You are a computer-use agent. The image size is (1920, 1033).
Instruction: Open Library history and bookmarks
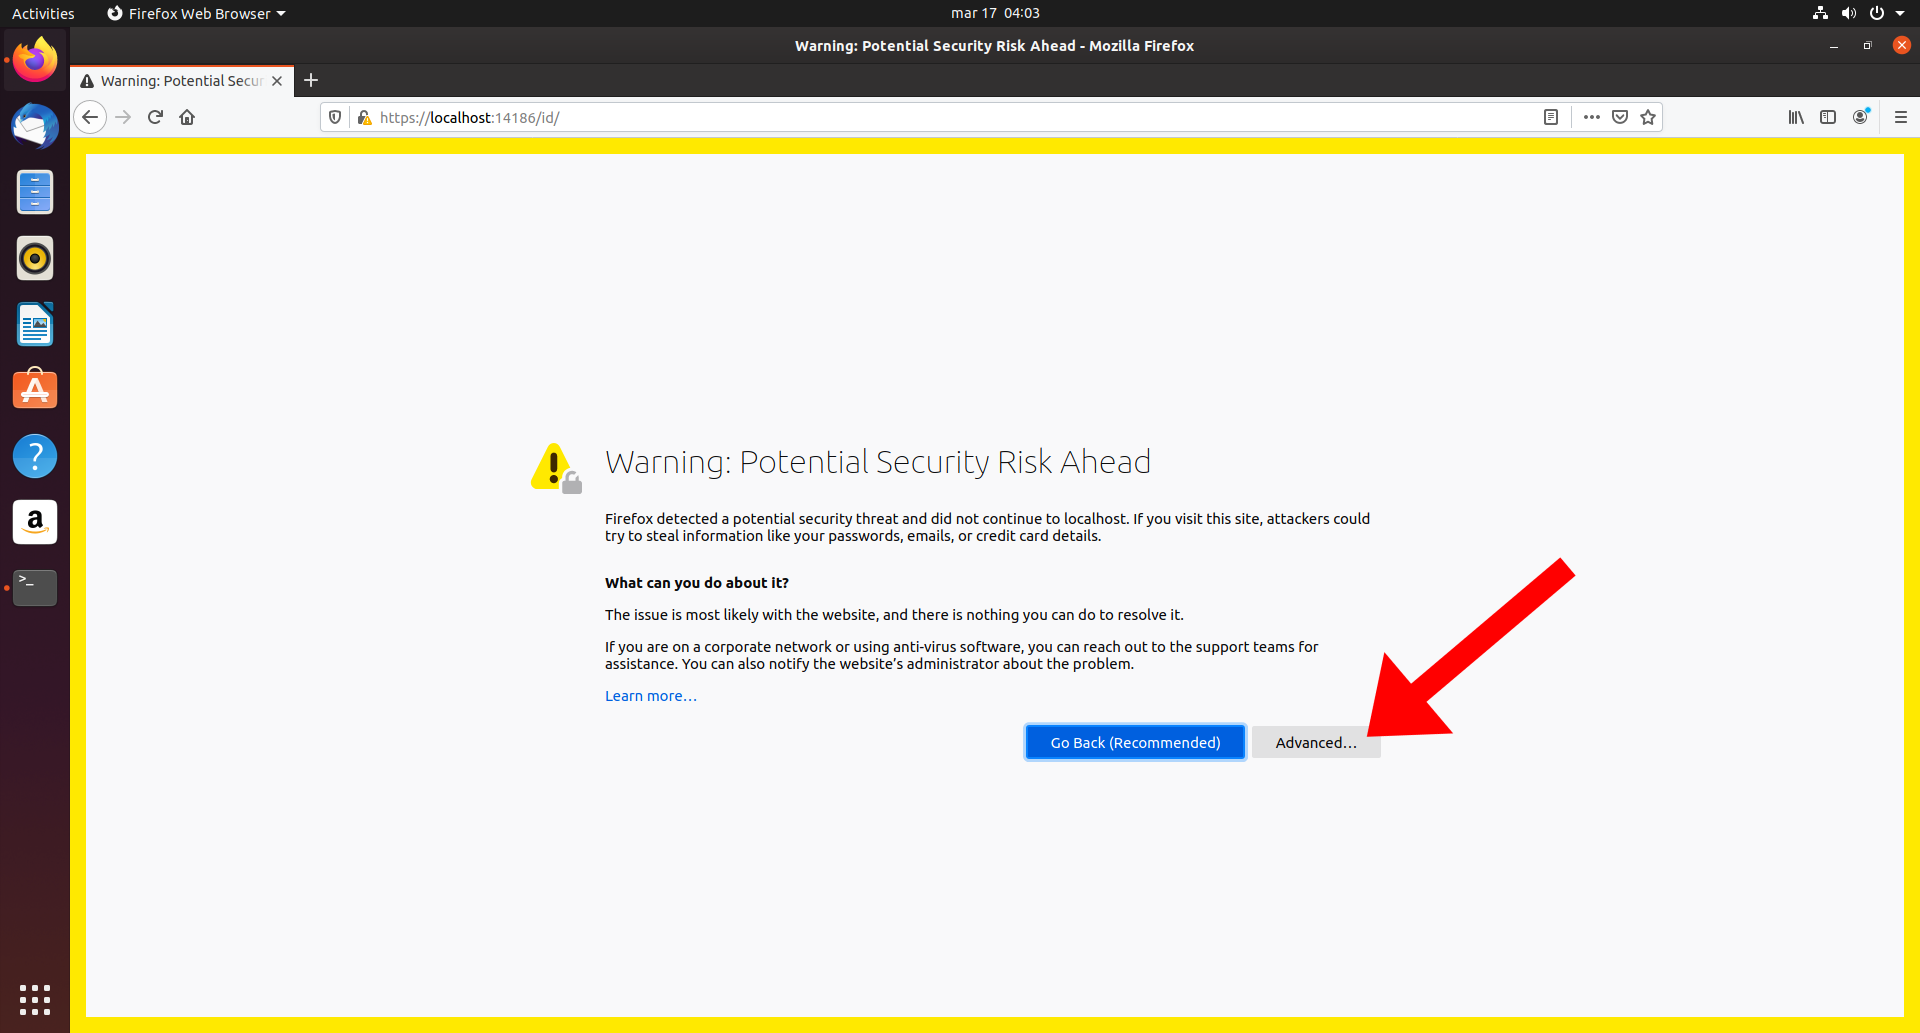click(1796, 117)
